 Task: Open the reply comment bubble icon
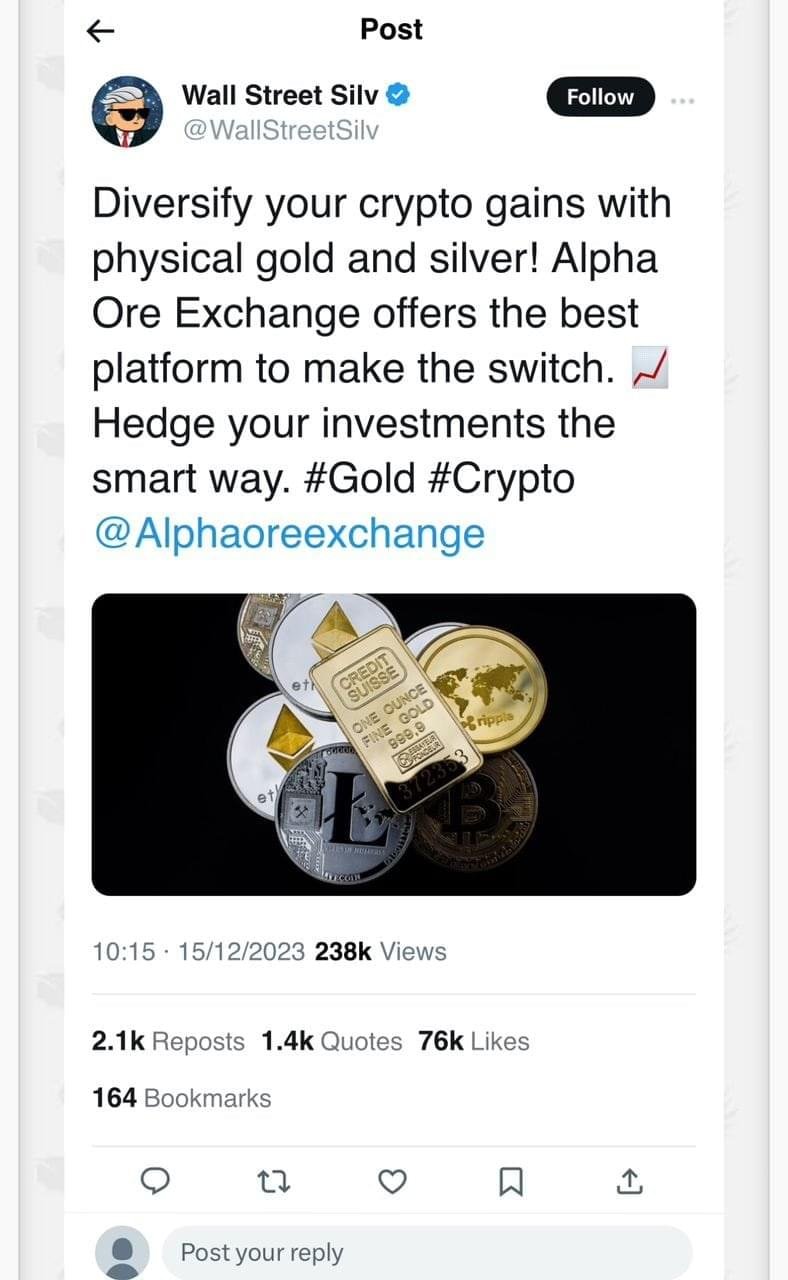click(152, 1183)
